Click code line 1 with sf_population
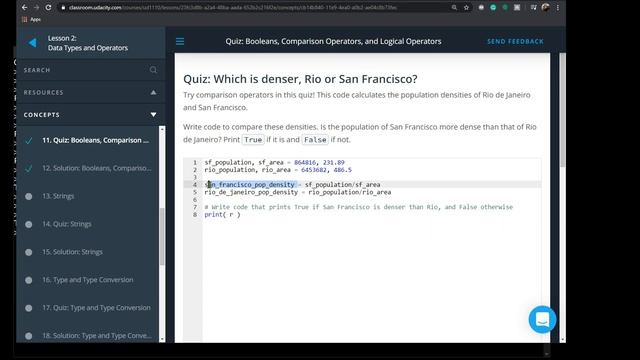This screenshot has width=640, height=360. pyautogui.click(x=274, y=162)
